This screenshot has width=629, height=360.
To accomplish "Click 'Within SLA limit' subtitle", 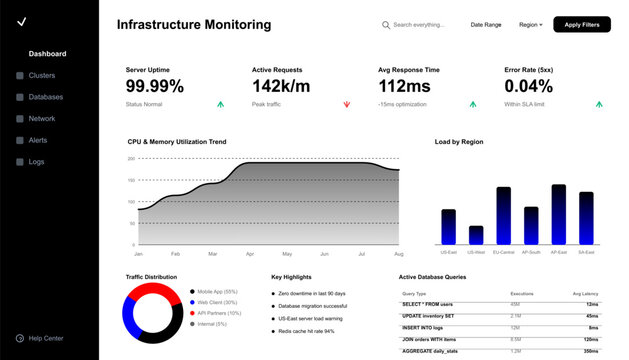I will pos(524,104).
